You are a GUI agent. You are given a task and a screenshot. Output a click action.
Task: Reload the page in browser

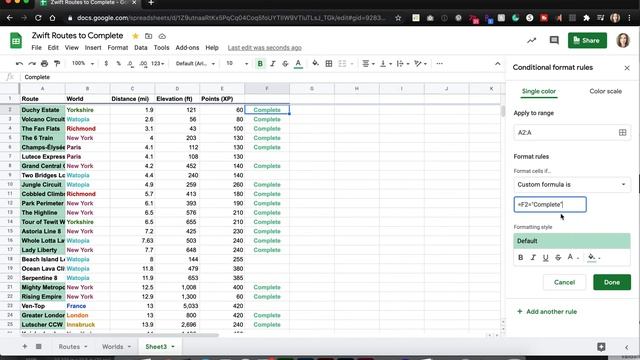[38, 18]
